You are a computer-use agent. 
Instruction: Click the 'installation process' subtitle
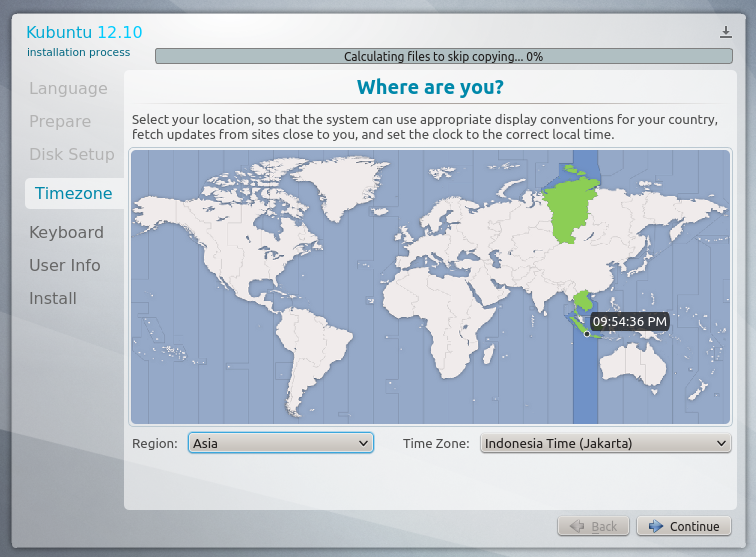tap(79, 52)
